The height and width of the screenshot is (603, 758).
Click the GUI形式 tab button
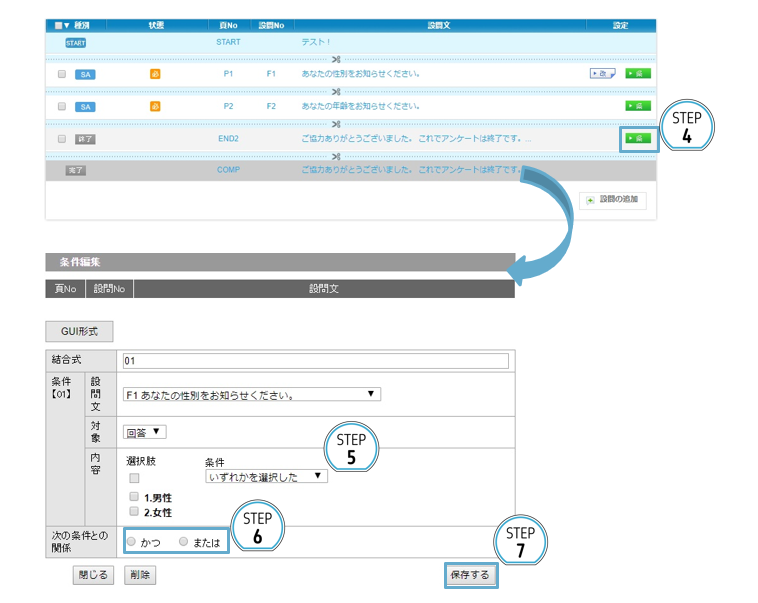[x=79, y=331]
